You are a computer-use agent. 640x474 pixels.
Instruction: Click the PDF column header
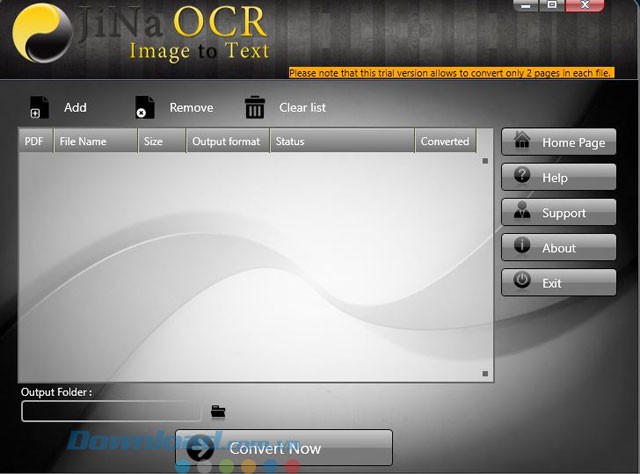click(36, 141)
